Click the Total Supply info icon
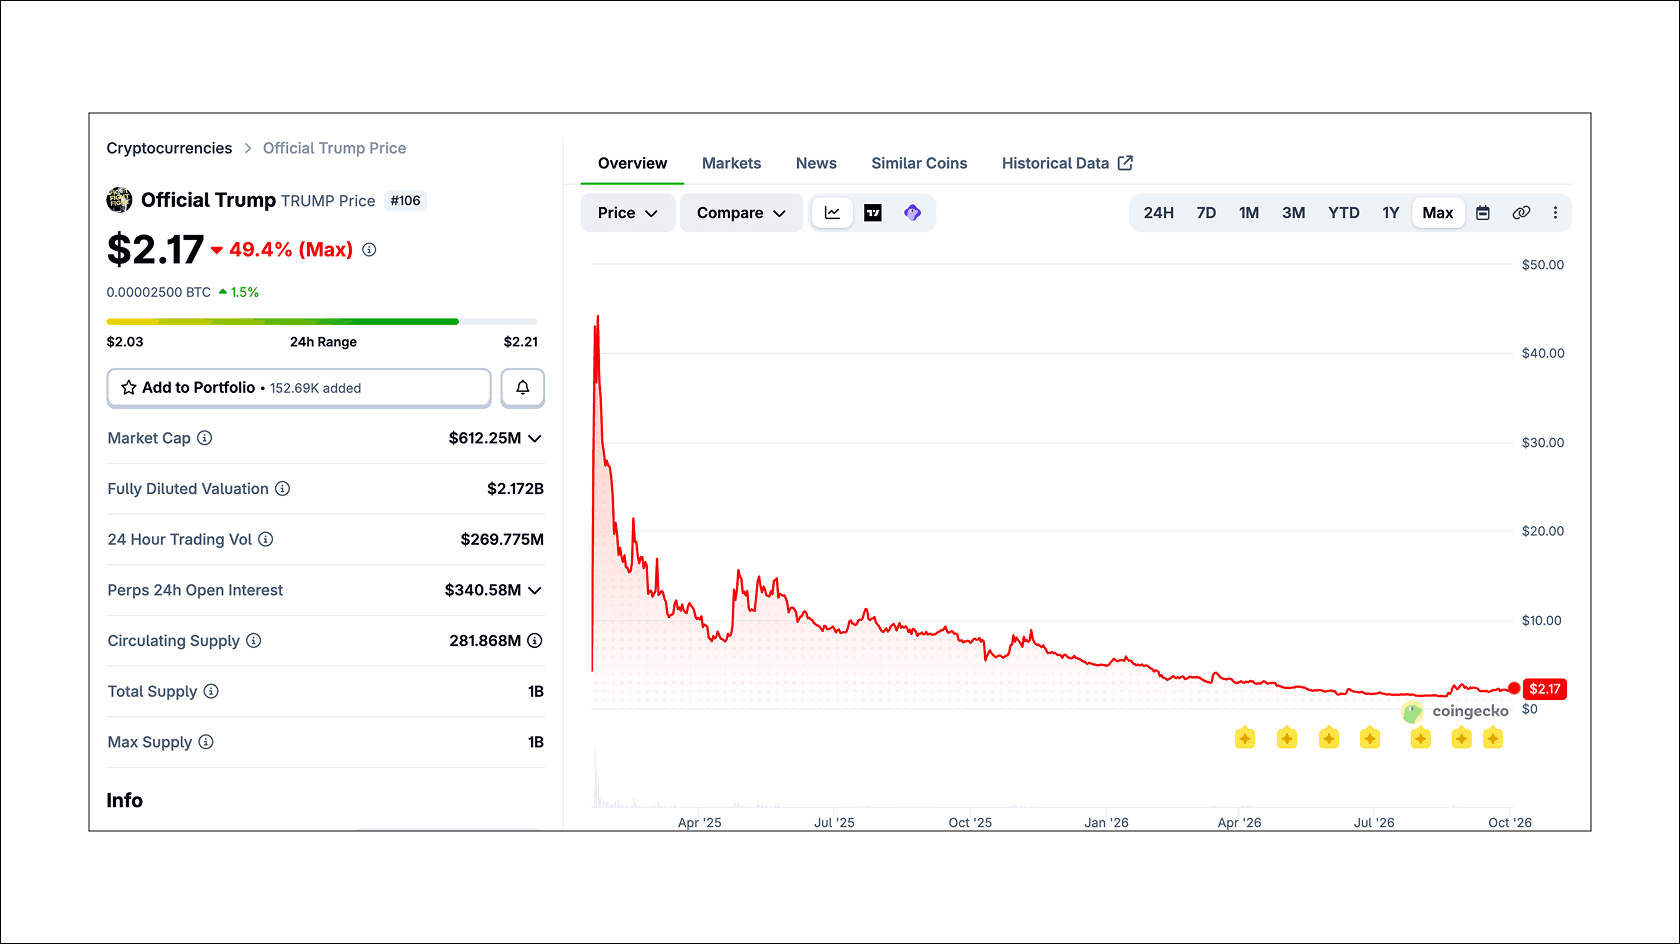 [211, 691]
